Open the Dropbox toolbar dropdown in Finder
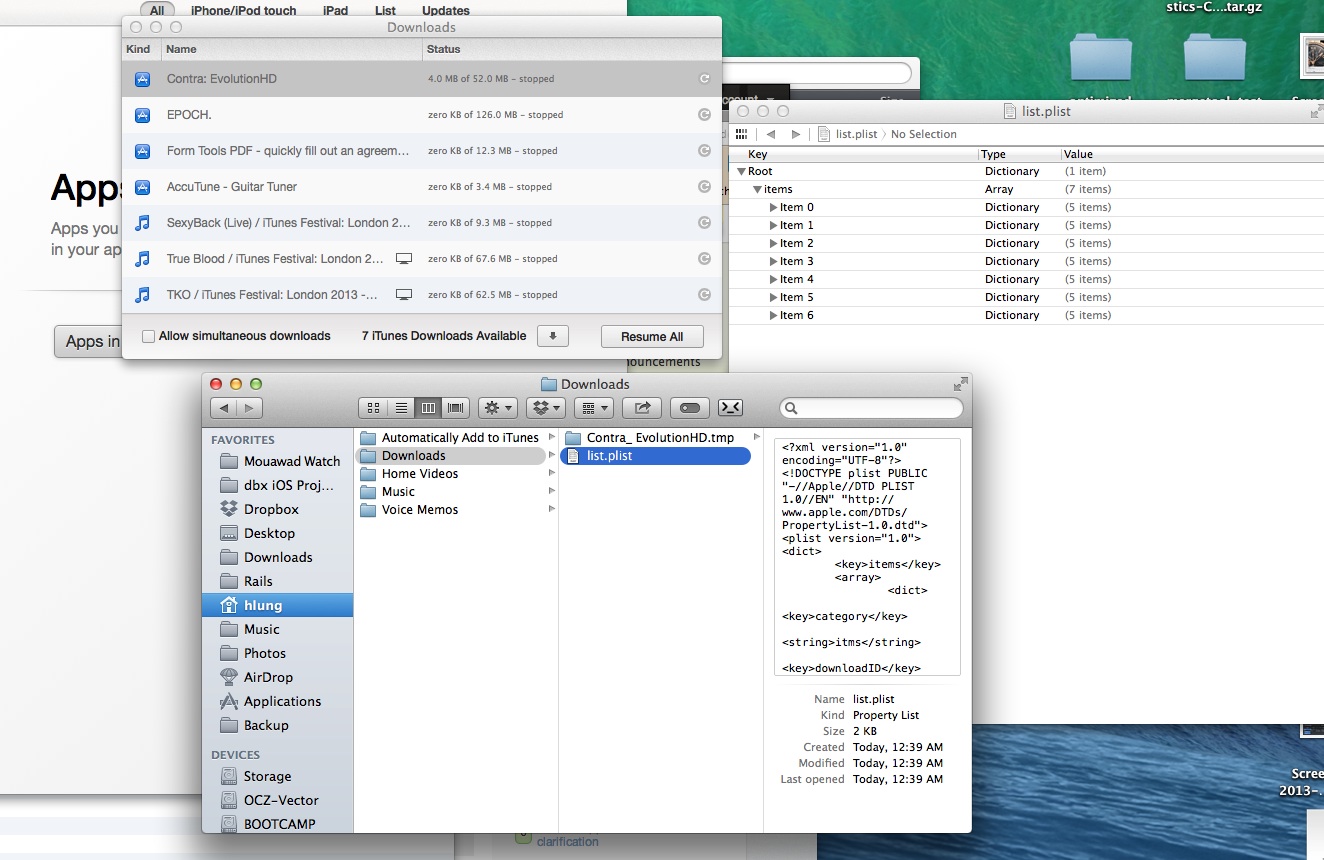 [x=545, y=408]
